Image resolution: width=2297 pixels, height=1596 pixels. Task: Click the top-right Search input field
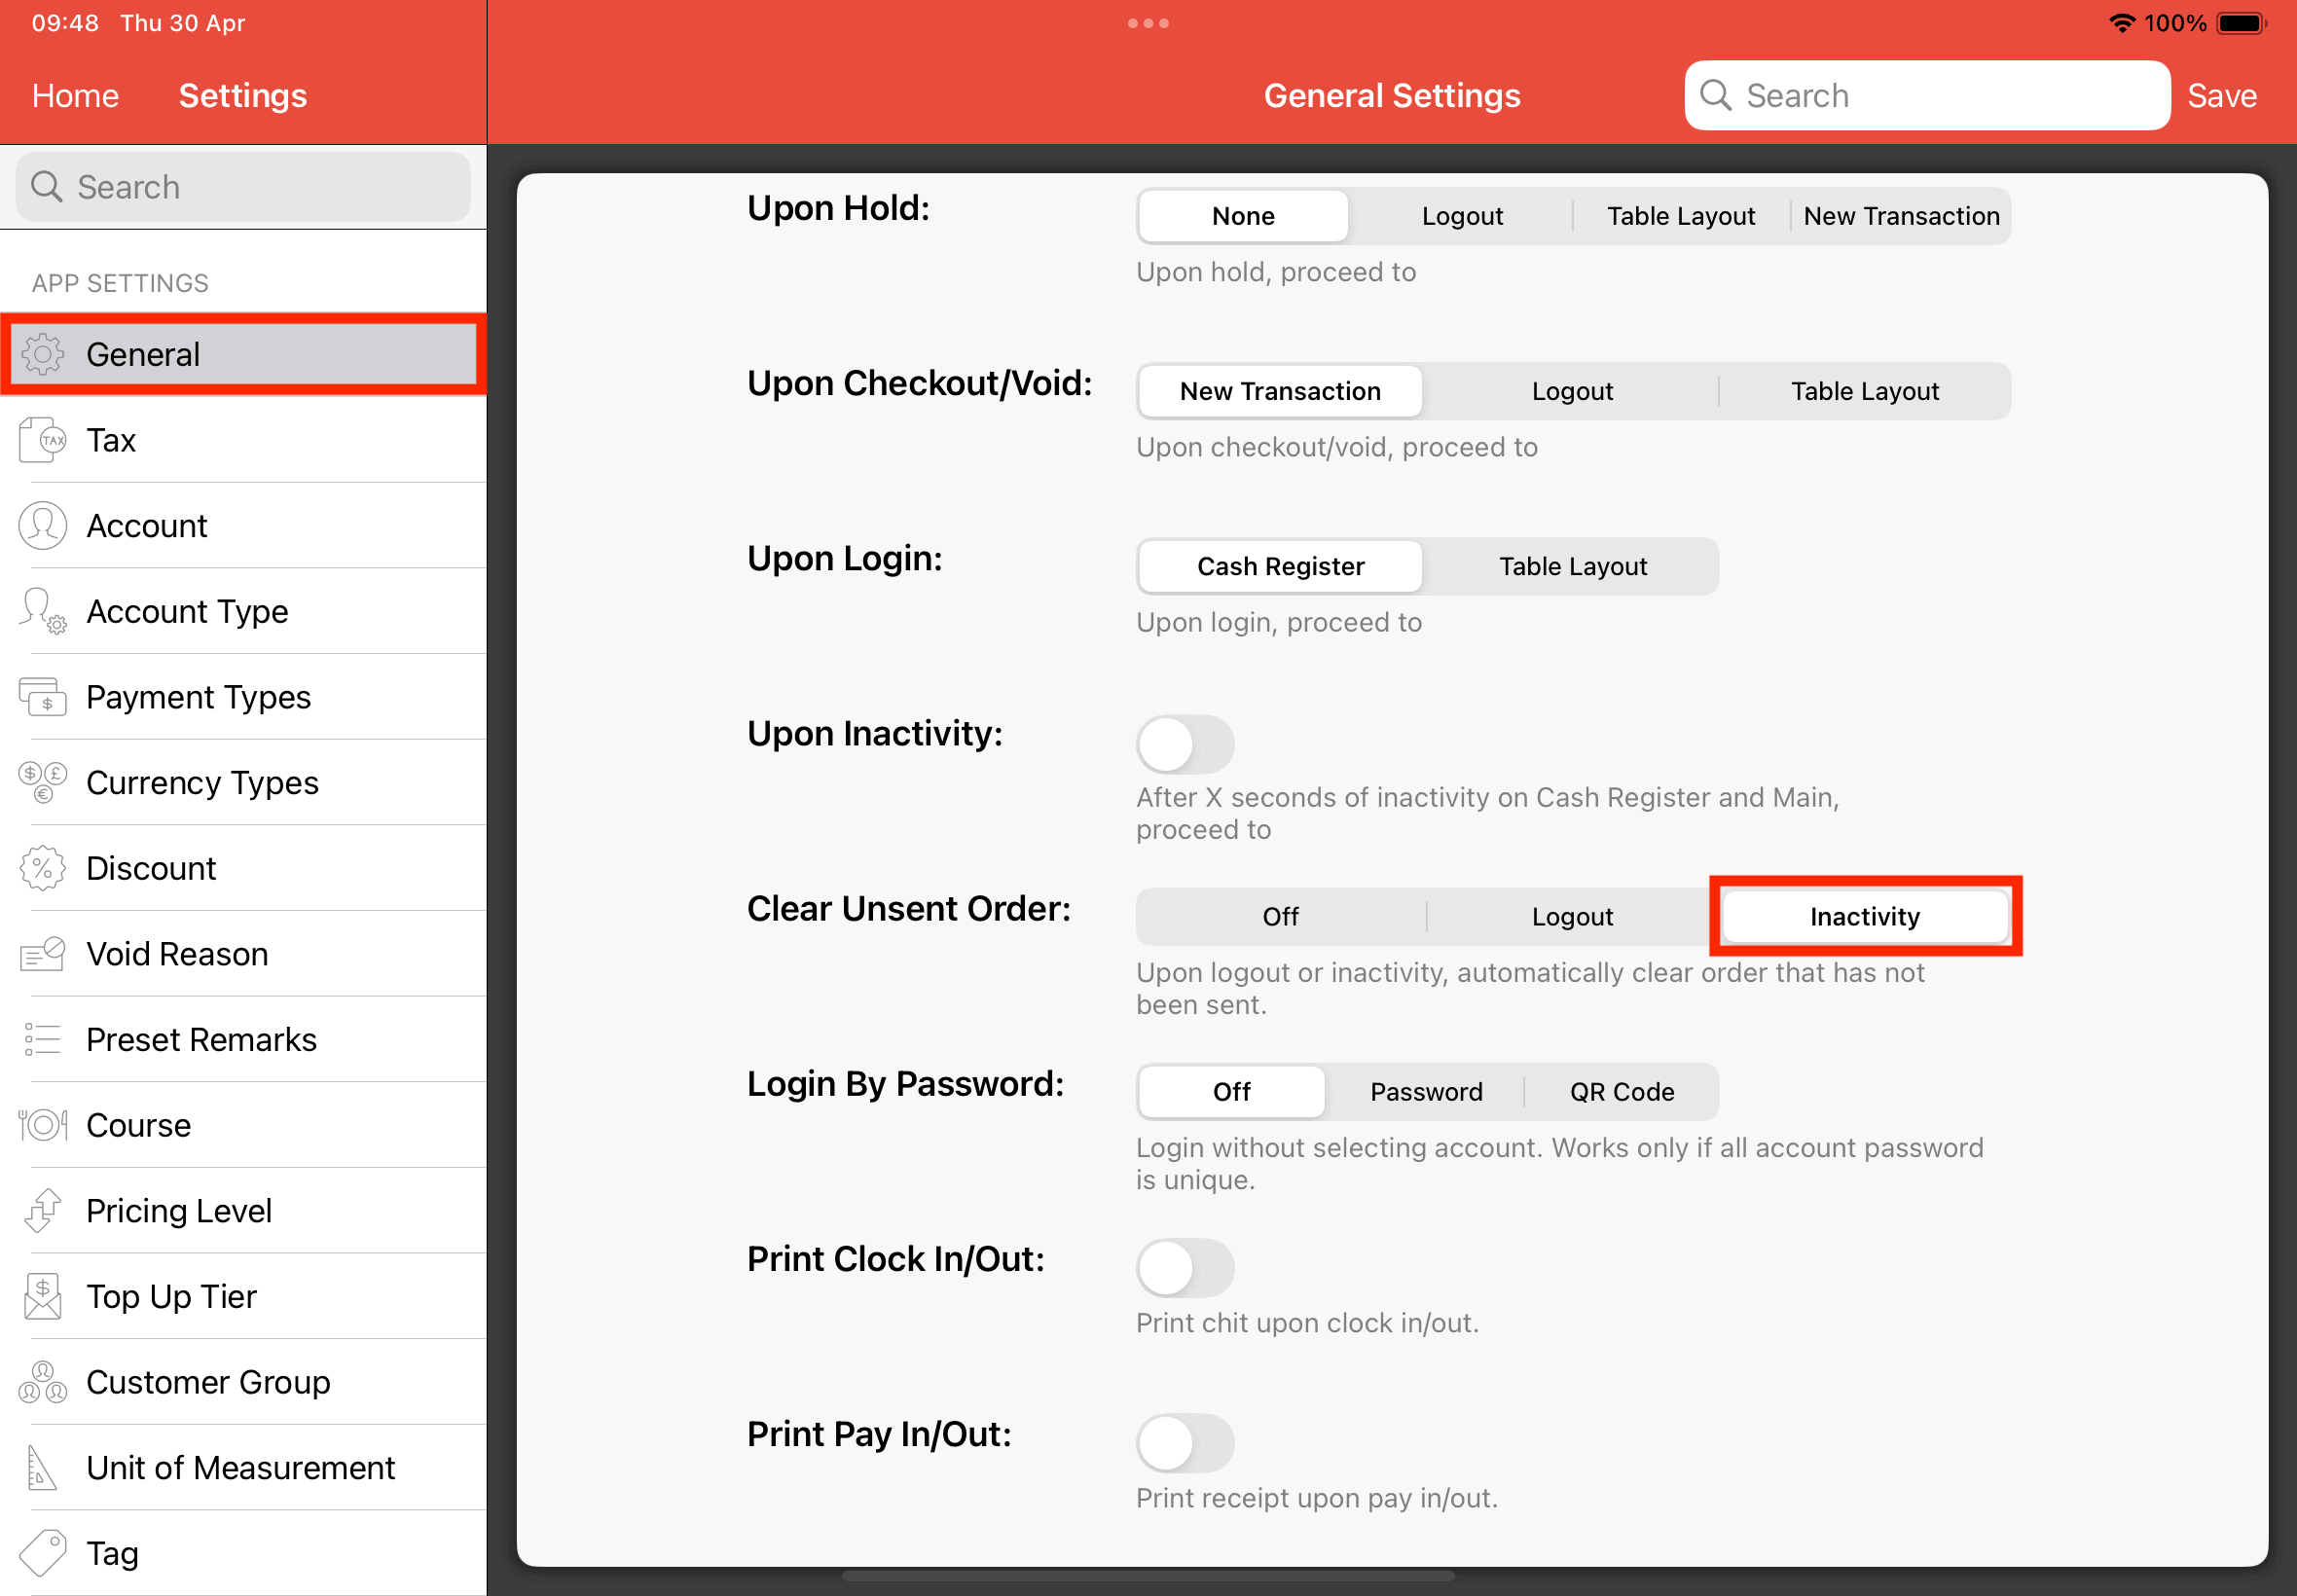pyautogui.click(x=1927, y=95)
